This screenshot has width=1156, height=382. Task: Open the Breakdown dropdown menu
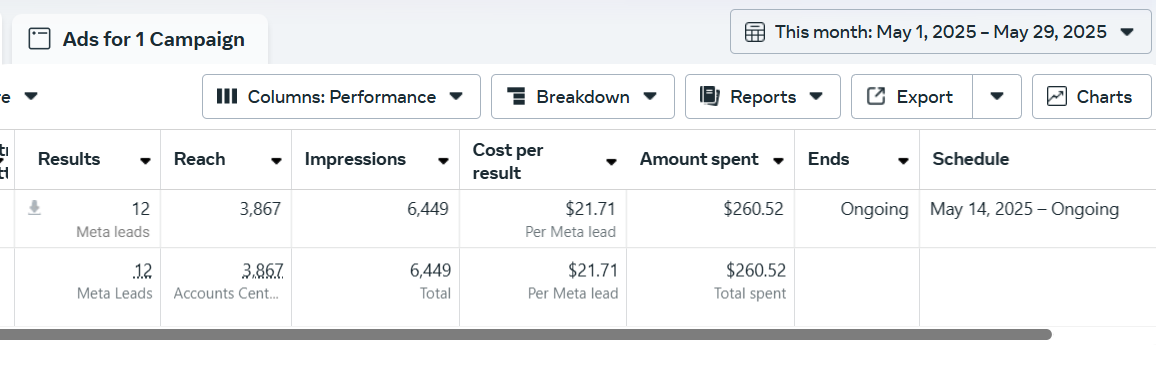point(582,97)
